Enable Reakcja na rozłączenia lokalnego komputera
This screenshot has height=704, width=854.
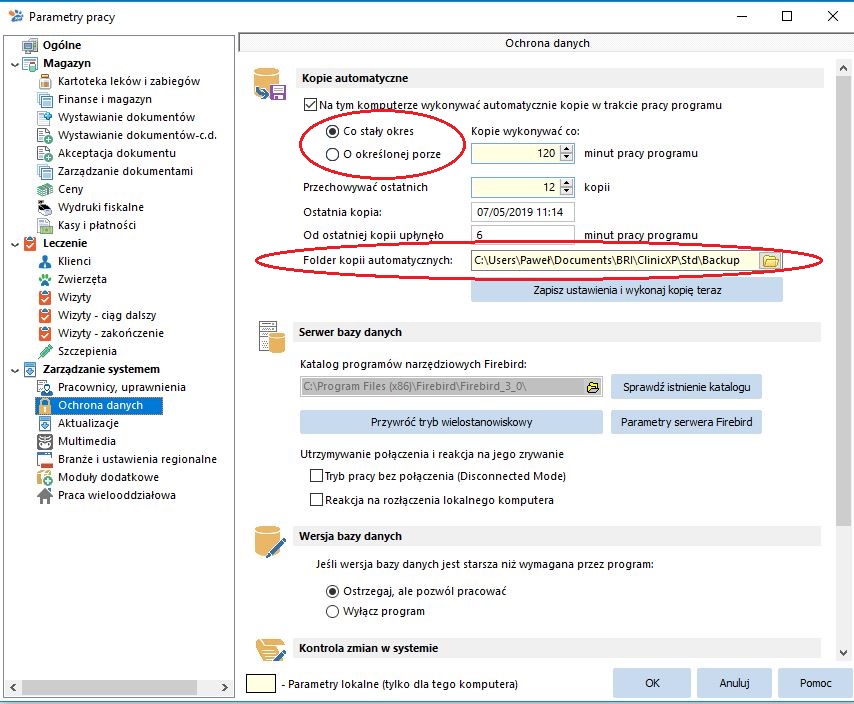[316, 500]
